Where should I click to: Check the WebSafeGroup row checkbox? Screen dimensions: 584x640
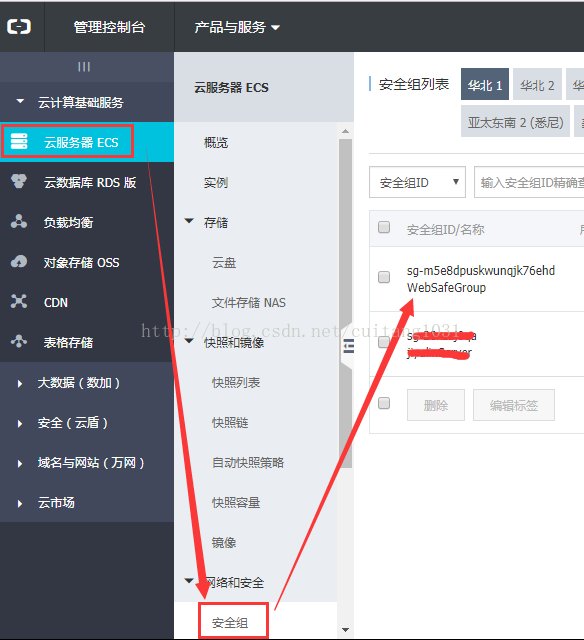pos(384,277)
